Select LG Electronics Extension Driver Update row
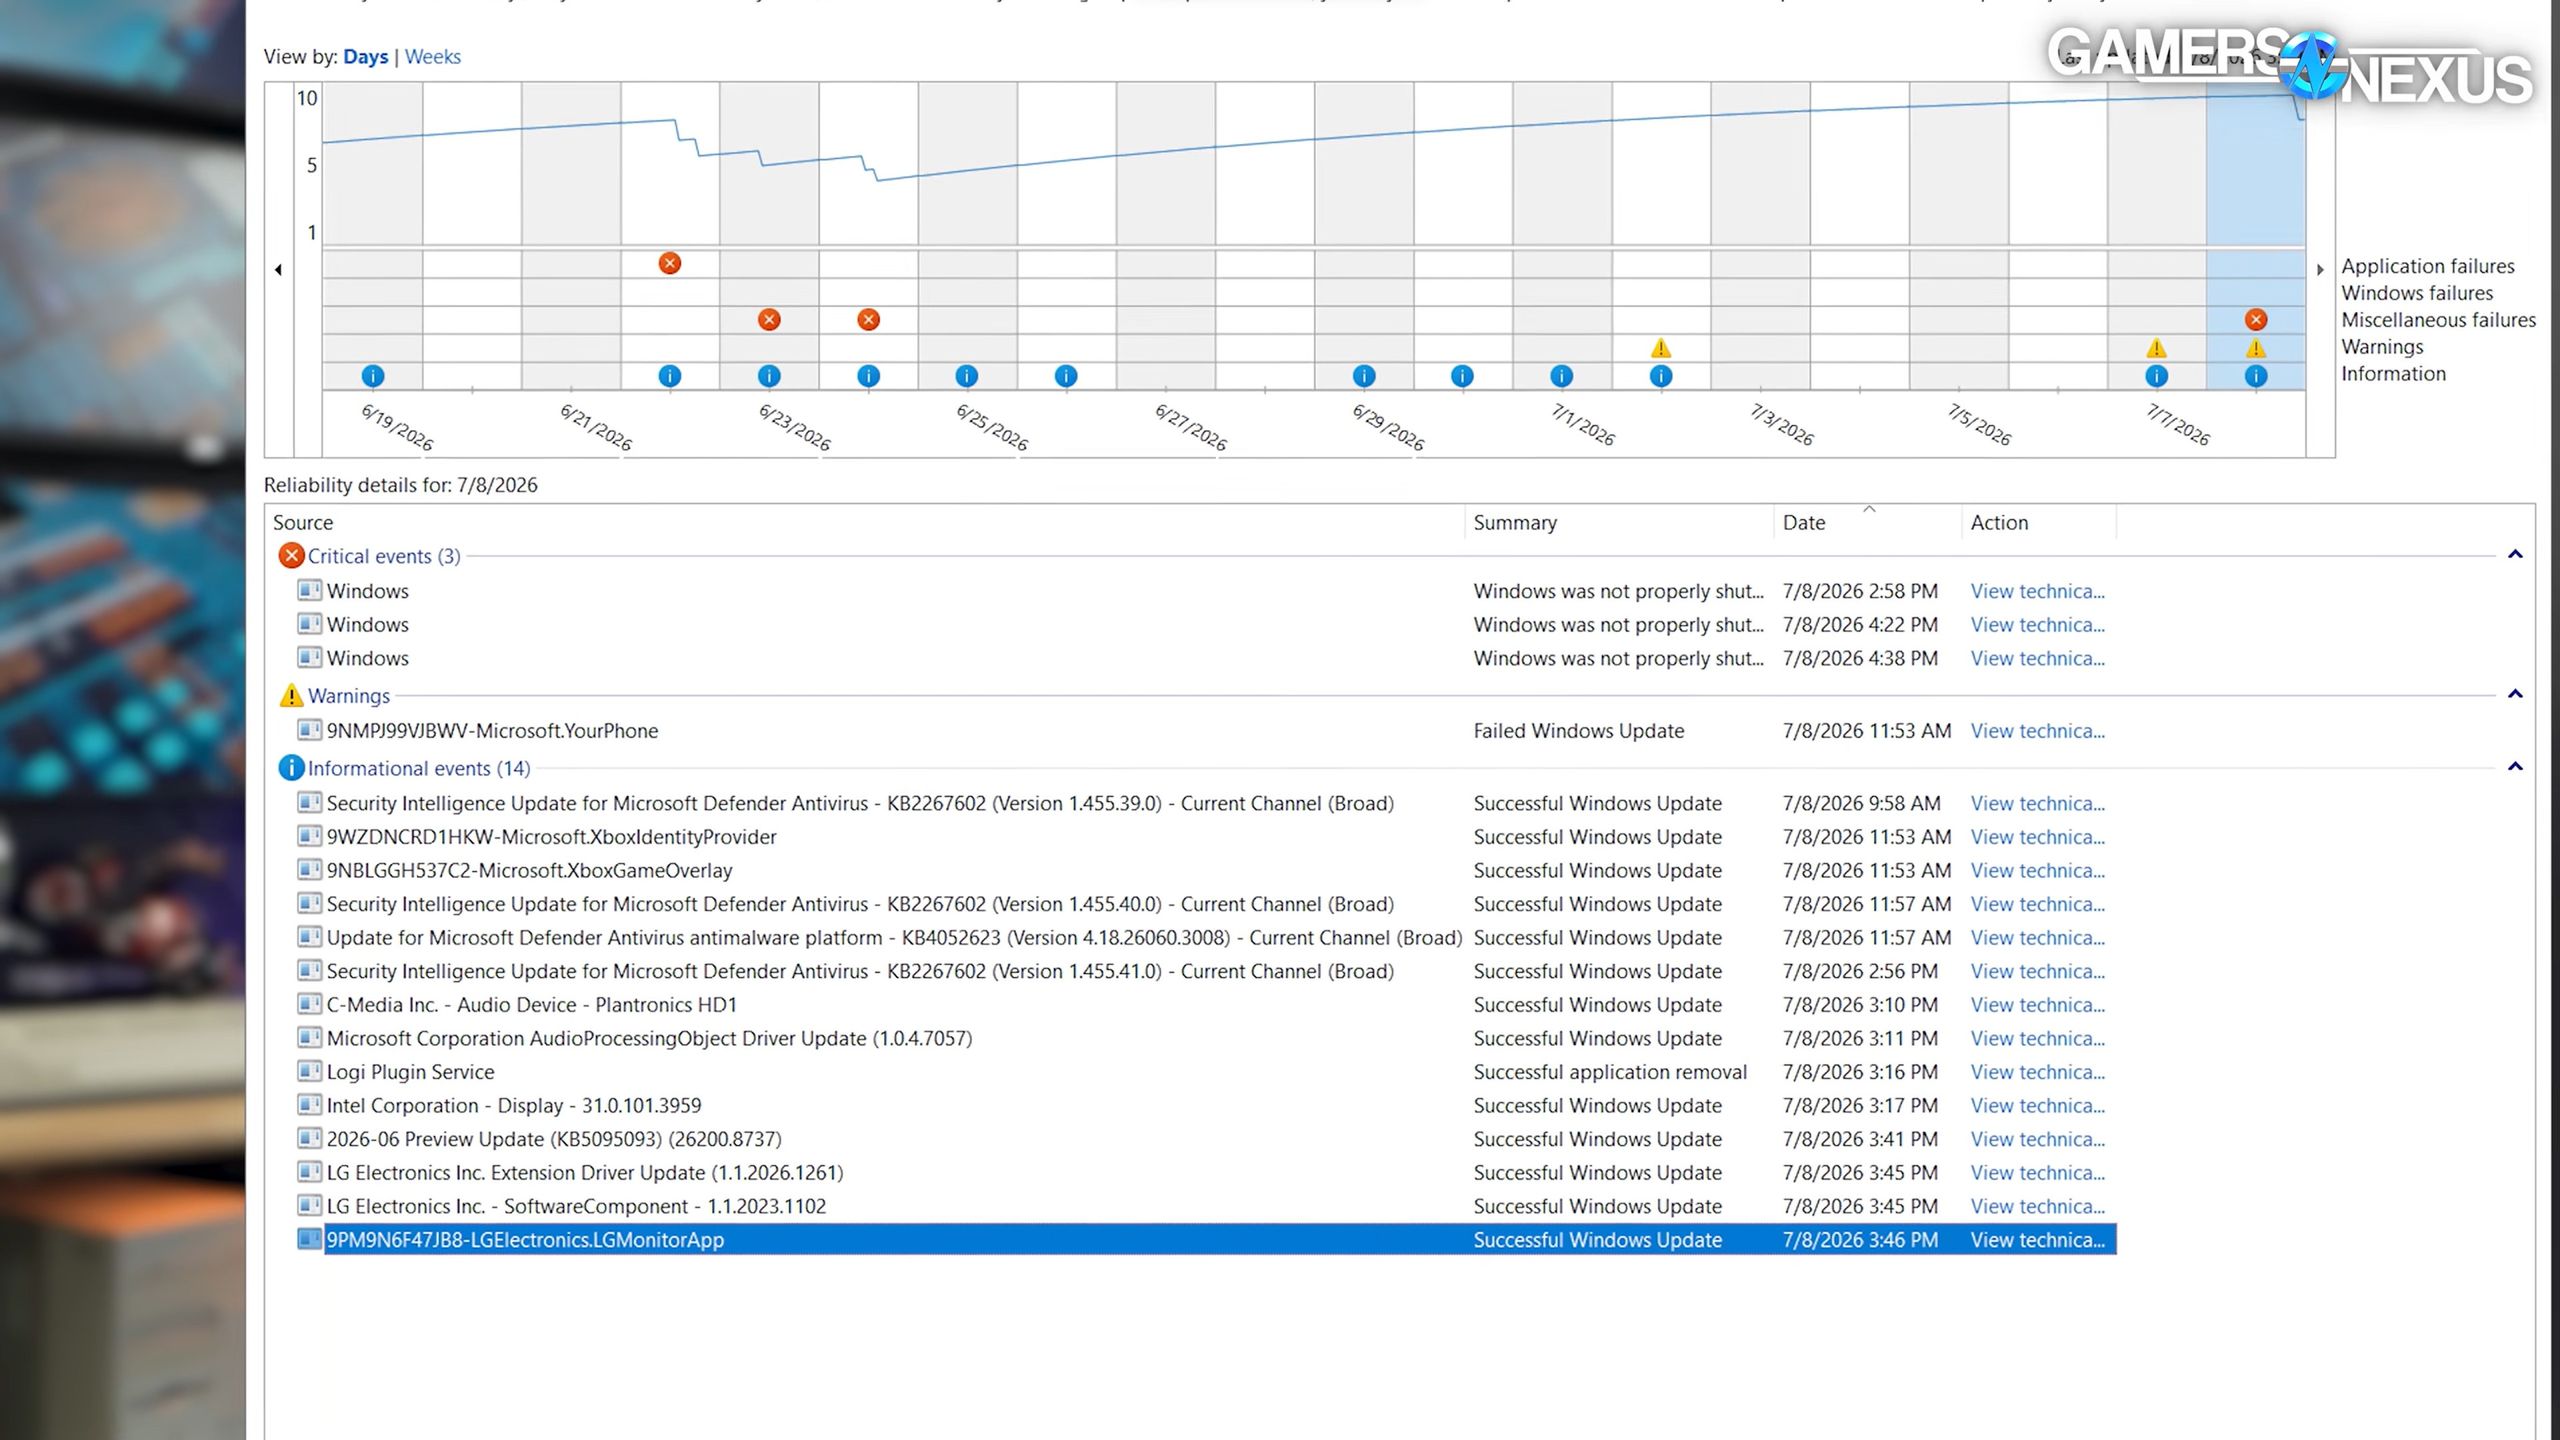 pos(1206,1173)
